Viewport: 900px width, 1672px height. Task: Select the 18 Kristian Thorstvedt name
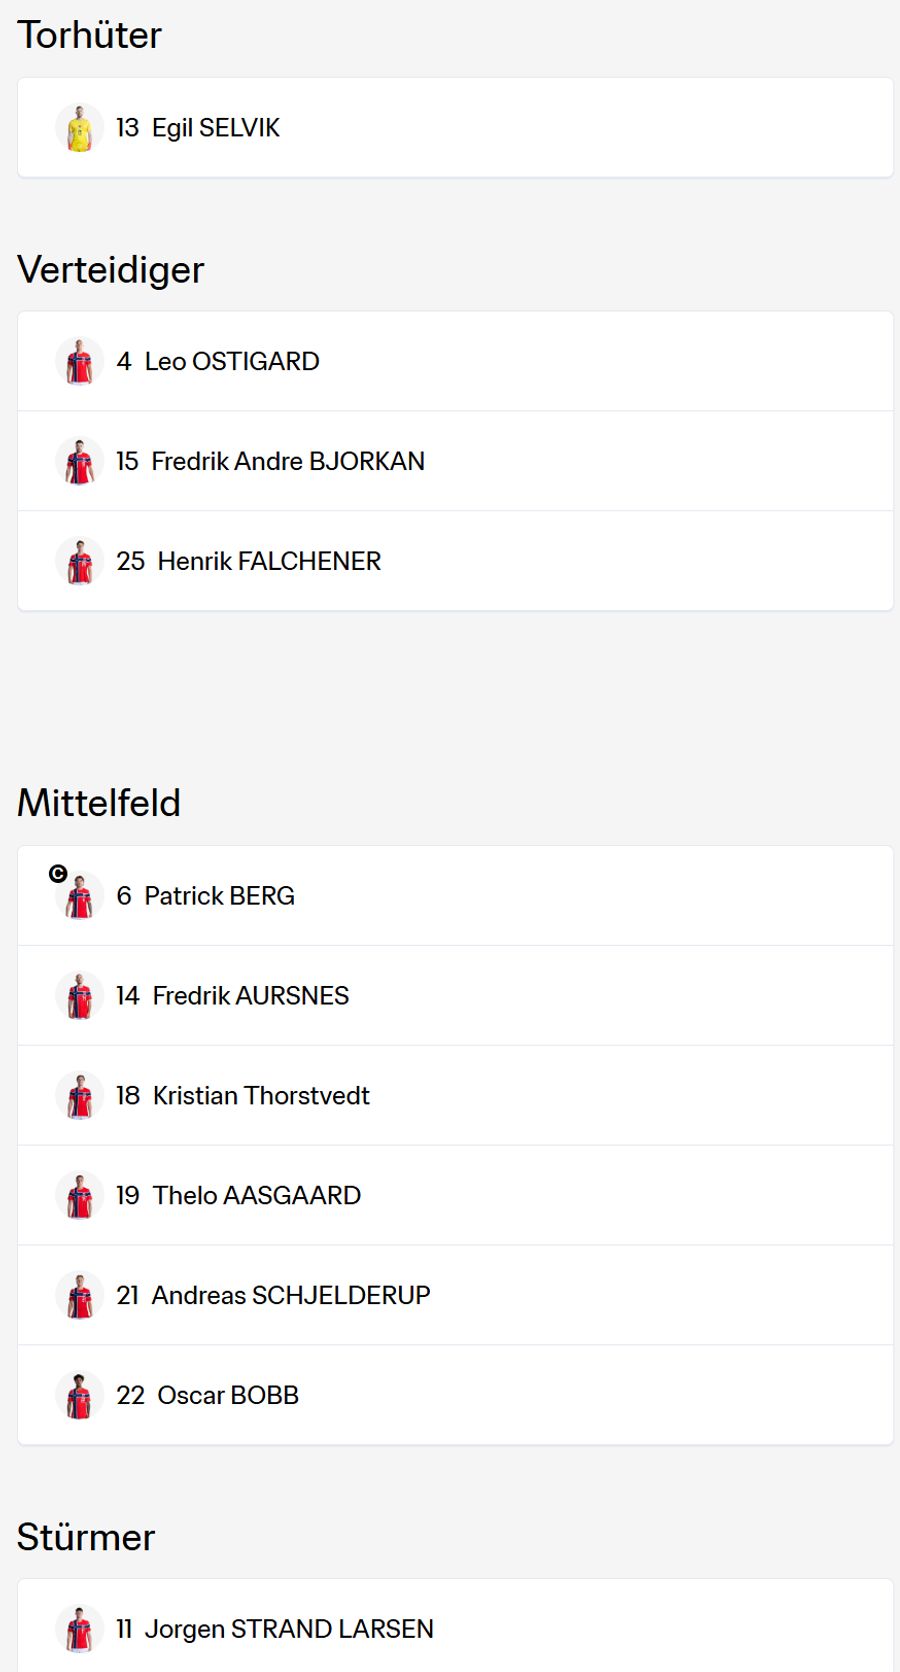pos(243,1095)
